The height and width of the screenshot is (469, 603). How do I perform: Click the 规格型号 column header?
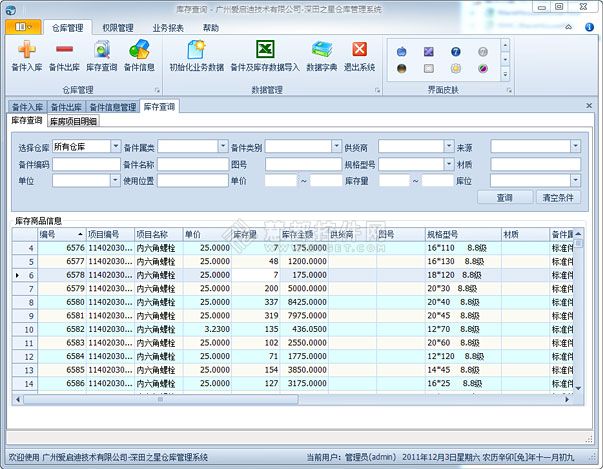tap(463, 234)
